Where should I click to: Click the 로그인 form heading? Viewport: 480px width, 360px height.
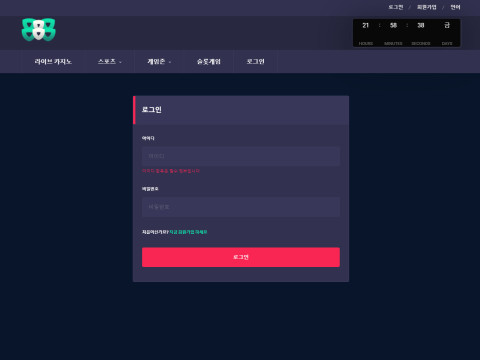click(x=152, y=110)
